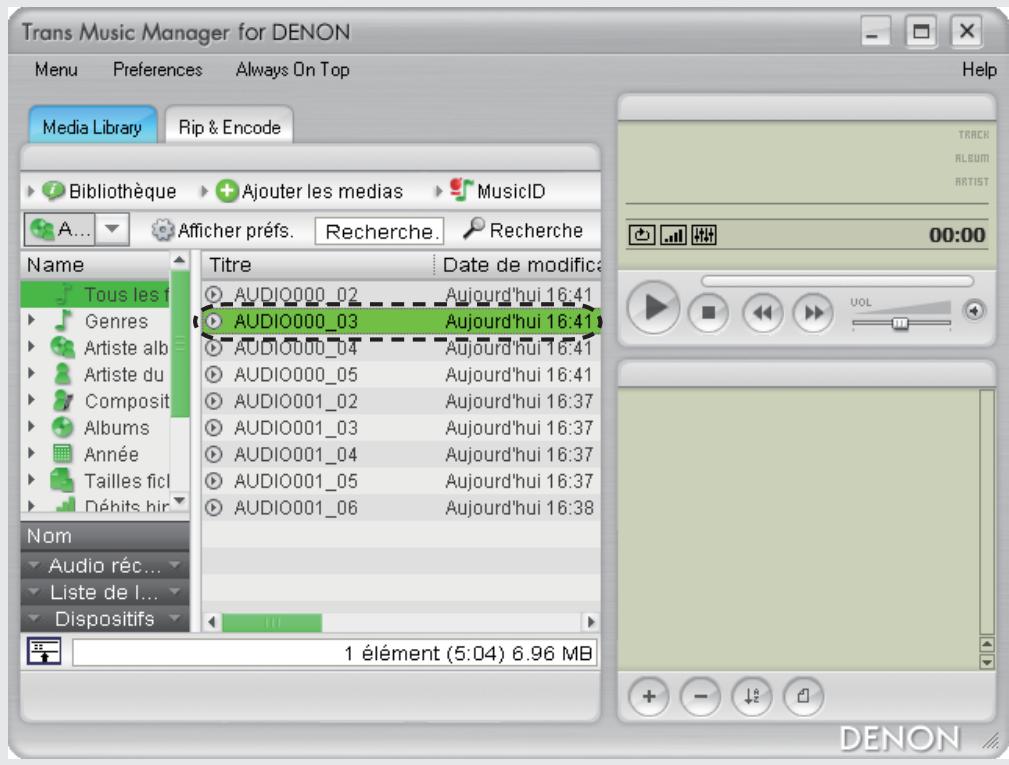Toggle Always On Top

click(293, 69)
